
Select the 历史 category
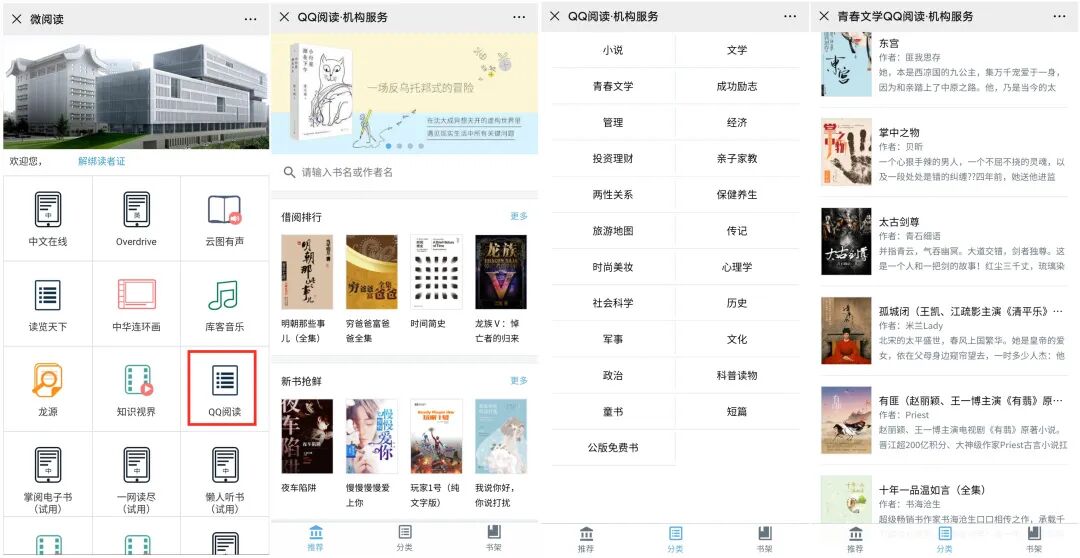(737, 303)
